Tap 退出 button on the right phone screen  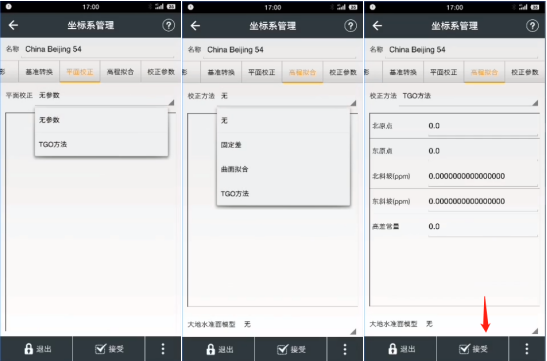400,349
